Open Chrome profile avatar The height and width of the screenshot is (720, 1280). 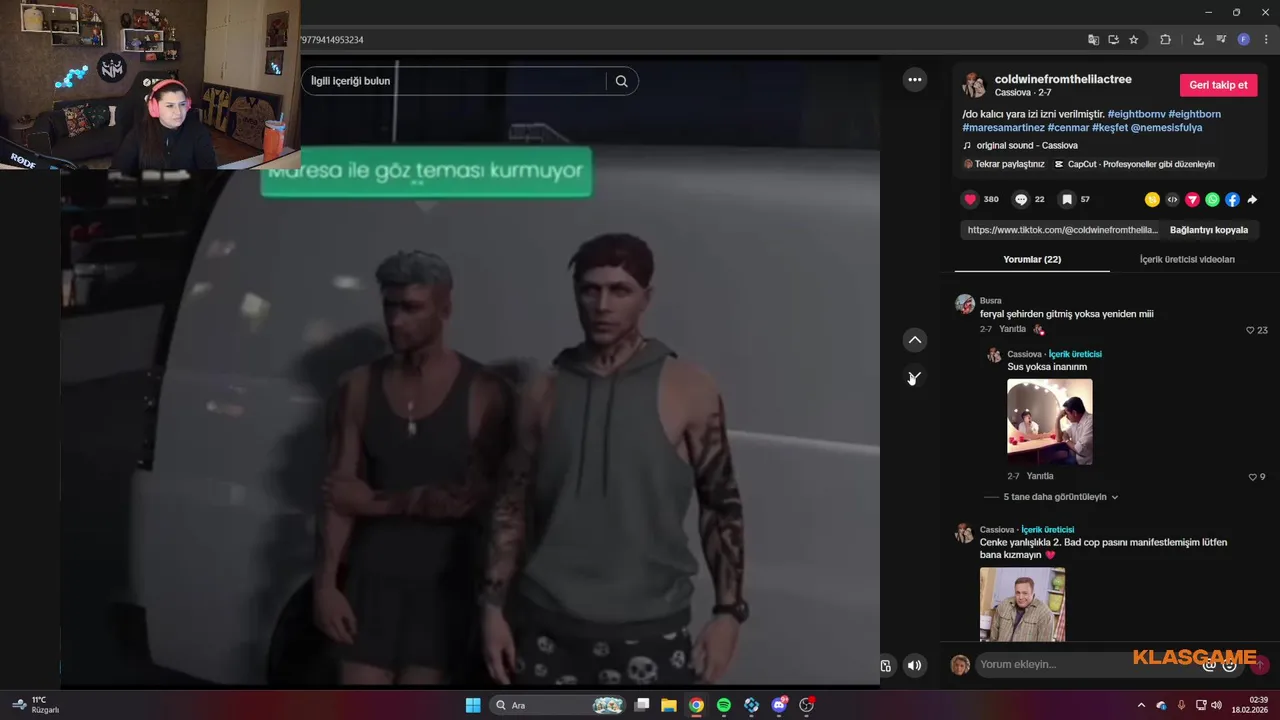click(x=1244, y=40)
